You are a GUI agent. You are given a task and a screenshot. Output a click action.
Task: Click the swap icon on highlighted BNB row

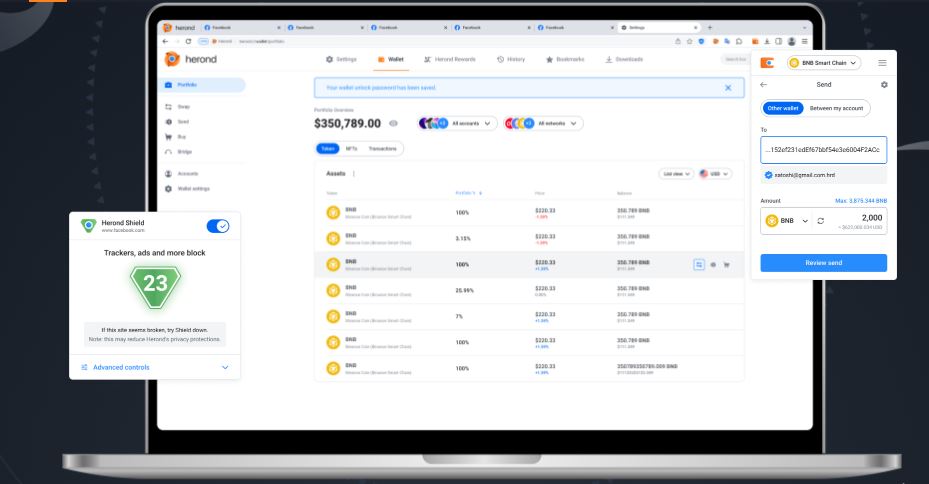(x=700, y=265)
